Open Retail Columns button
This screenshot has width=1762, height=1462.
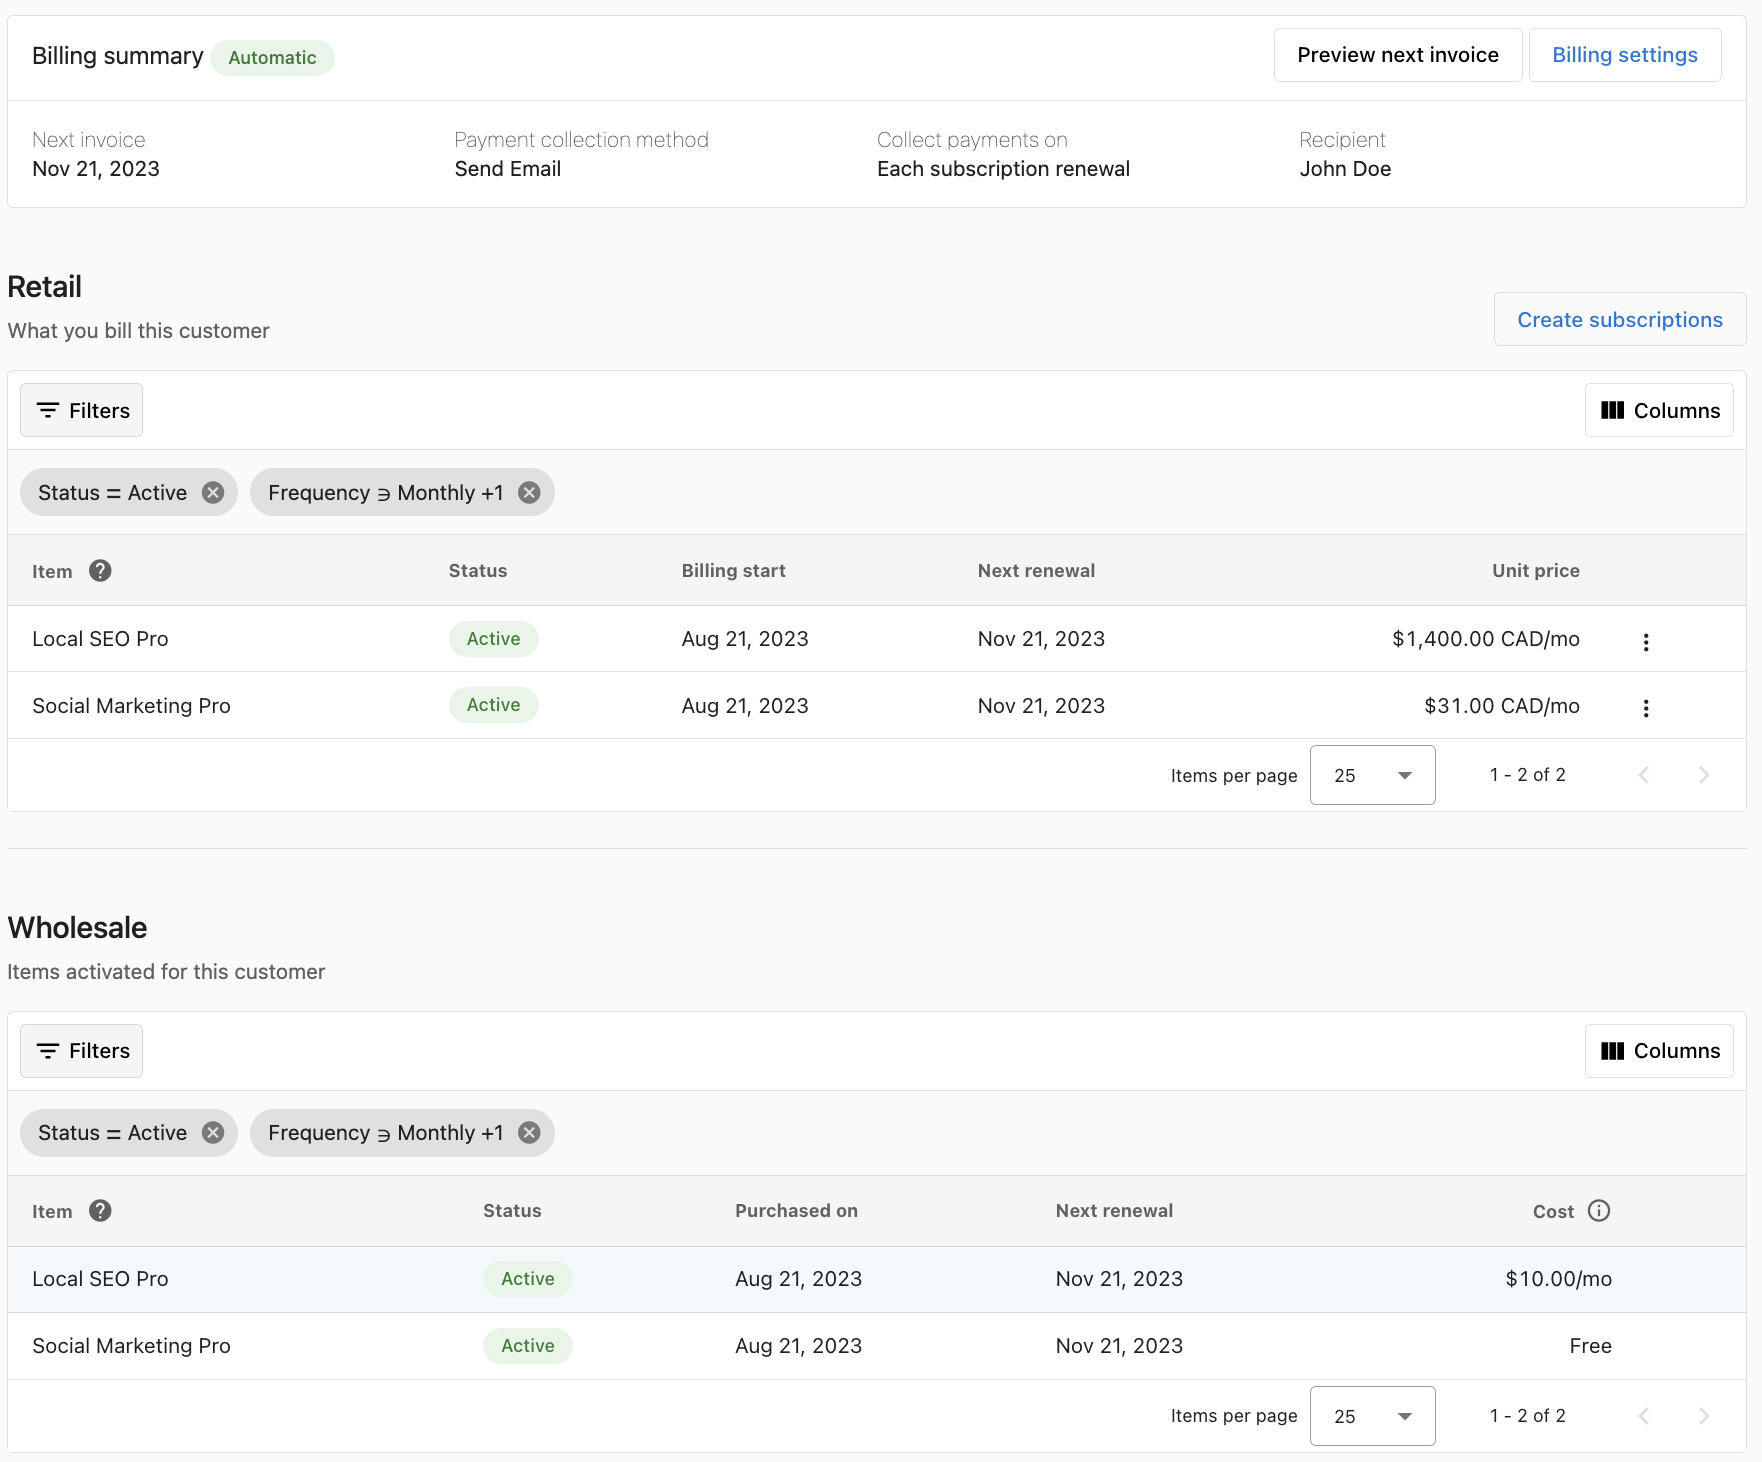tap(1659, 411)
